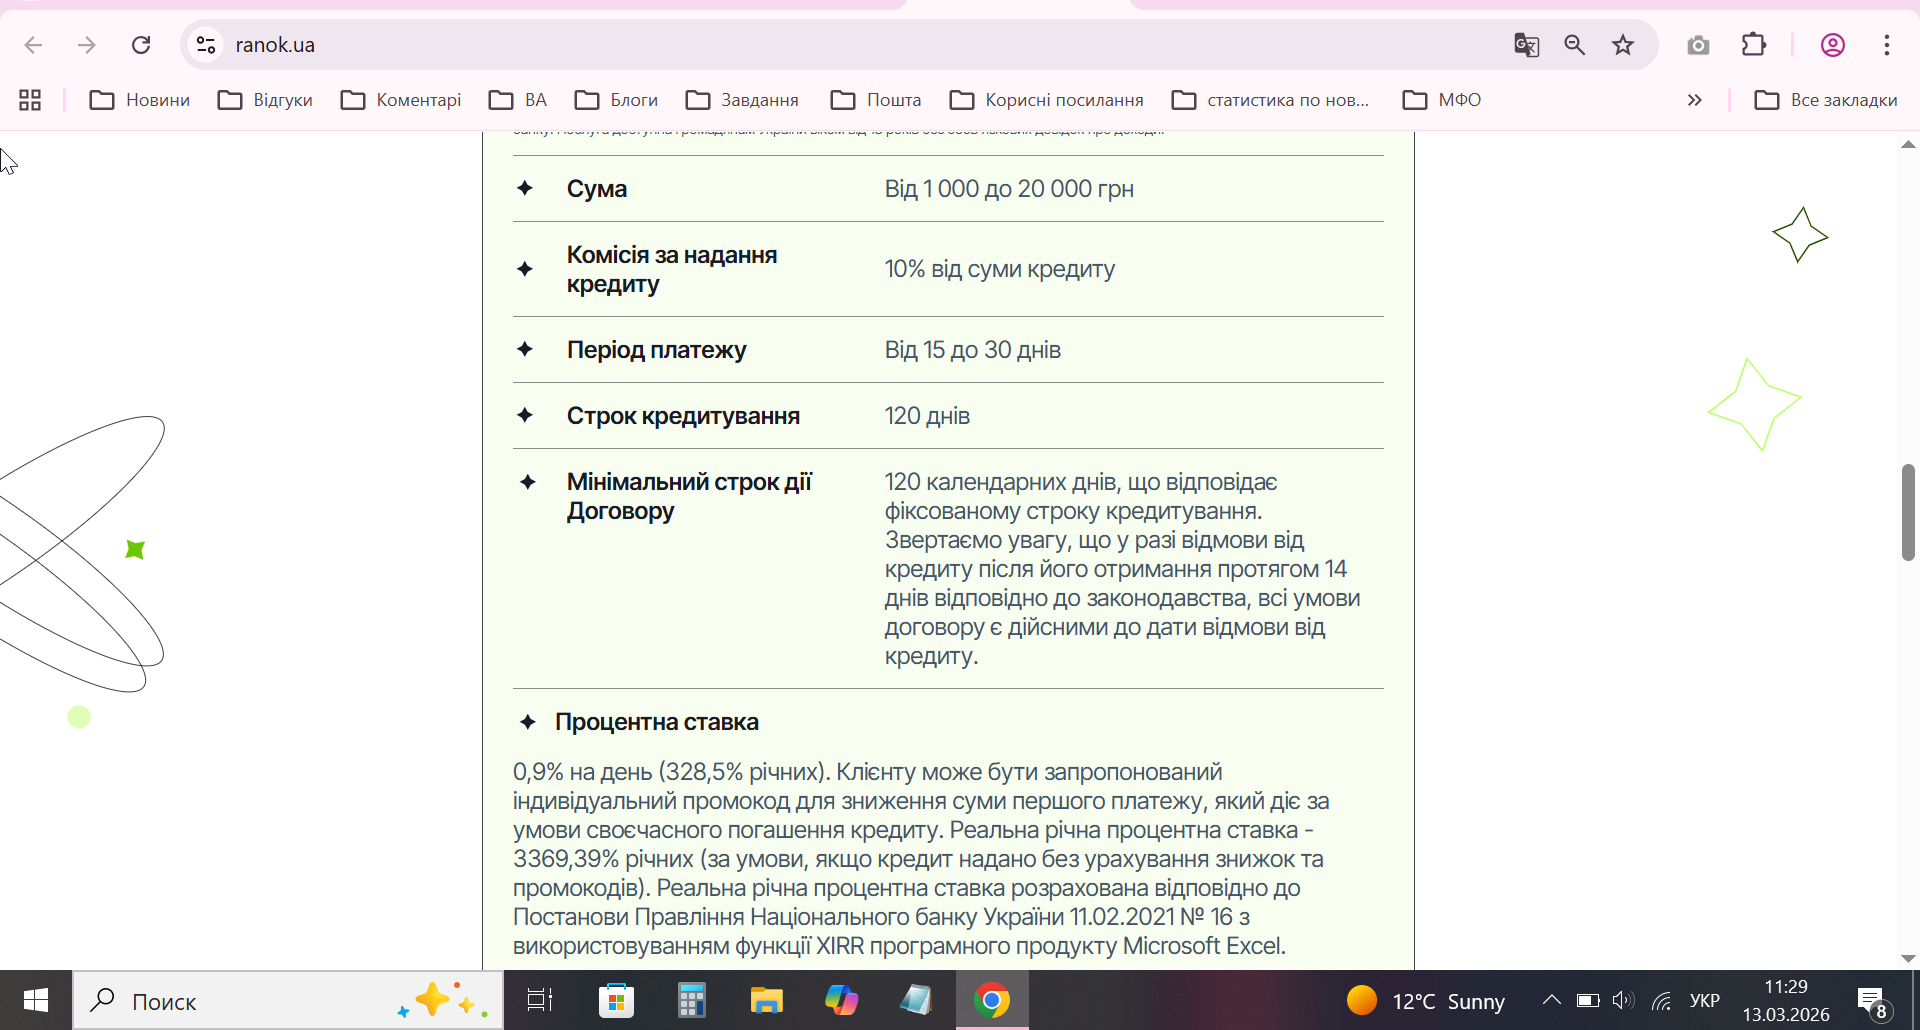The image size is (1920, 1030).
Task: Bookmark this page with the star icon
Action: (1623, 45)
